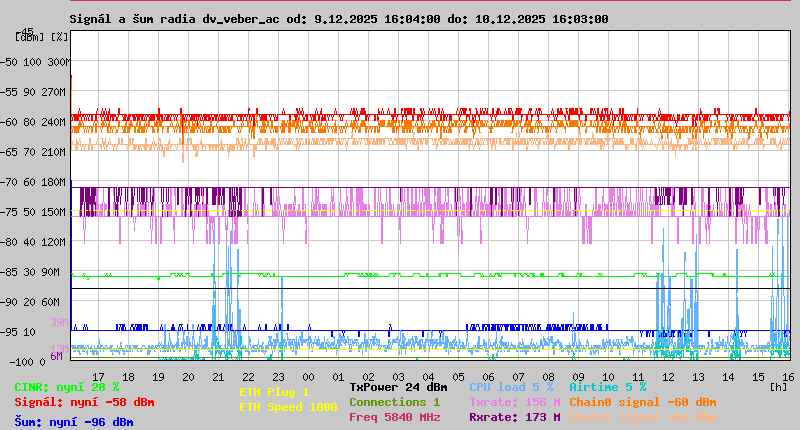800x430 pixels.
Task: Select the Airtime legend label
Action: (x=607, y=387)
